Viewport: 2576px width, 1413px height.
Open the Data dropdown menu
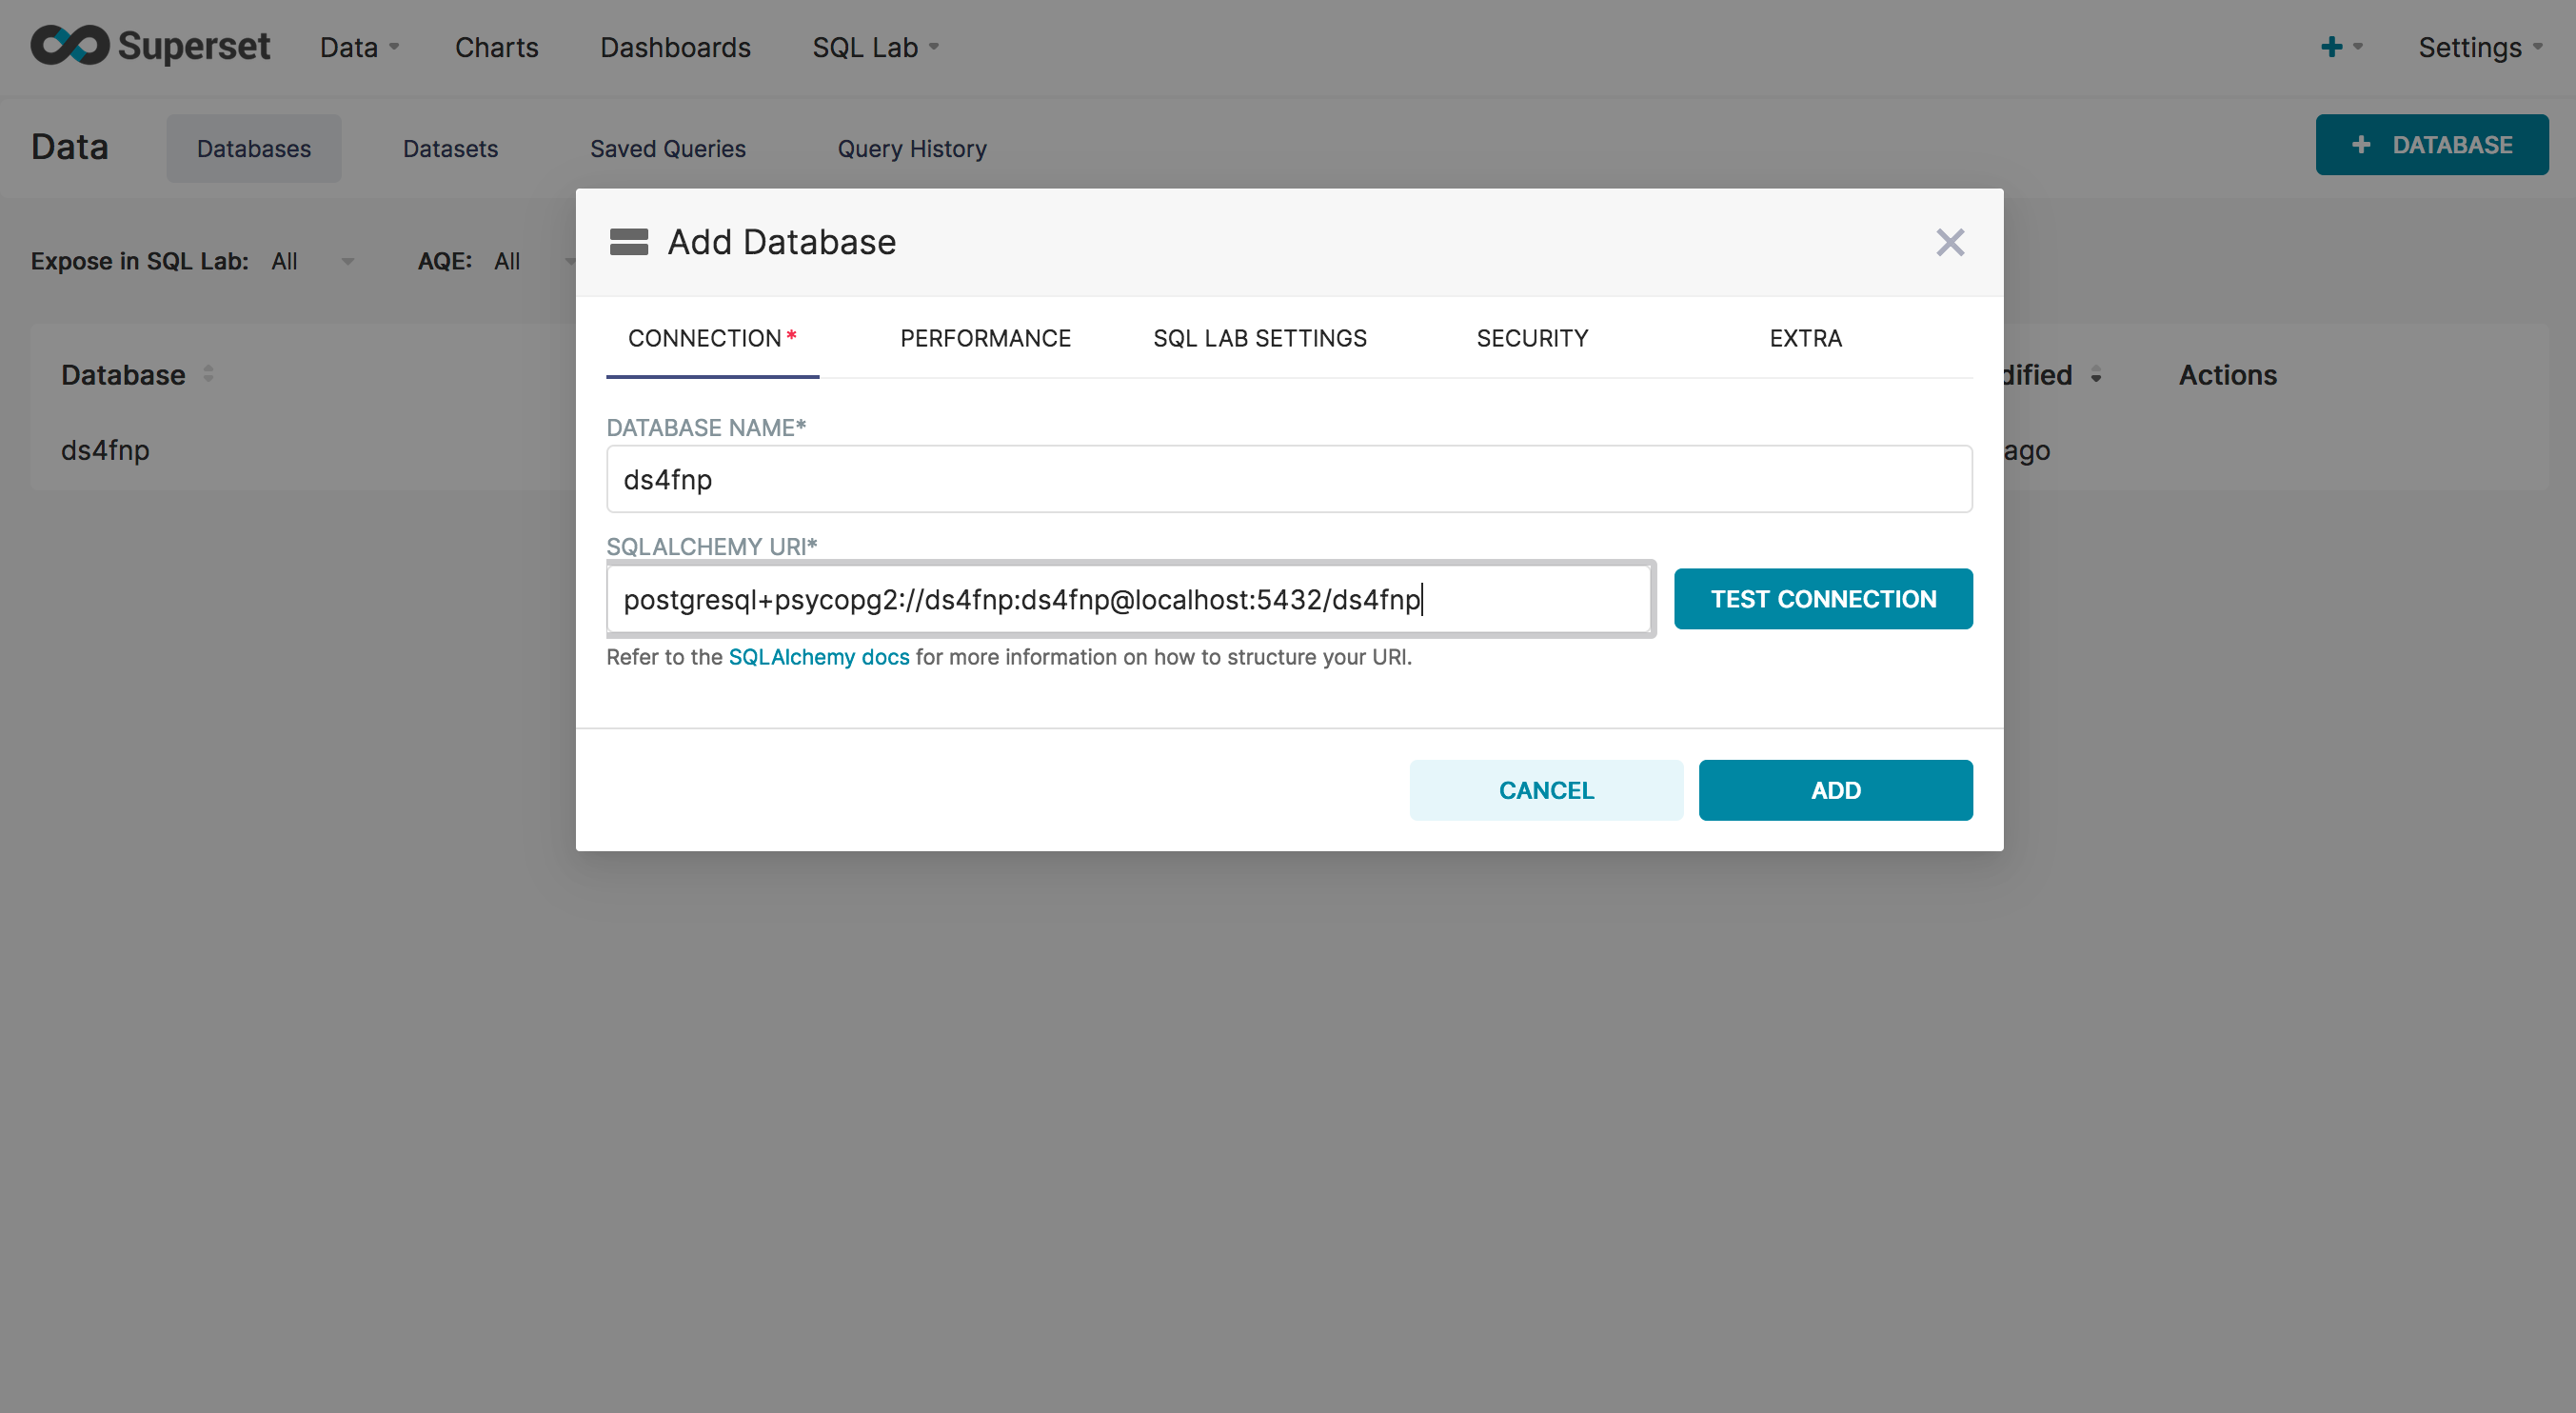click(358, 47)
